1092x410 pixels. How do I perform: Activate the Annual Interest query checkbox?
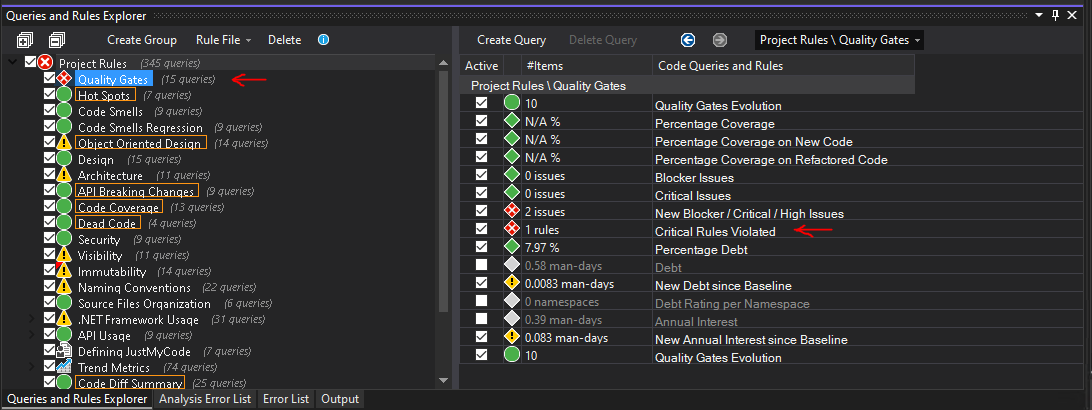click(481, 319)
